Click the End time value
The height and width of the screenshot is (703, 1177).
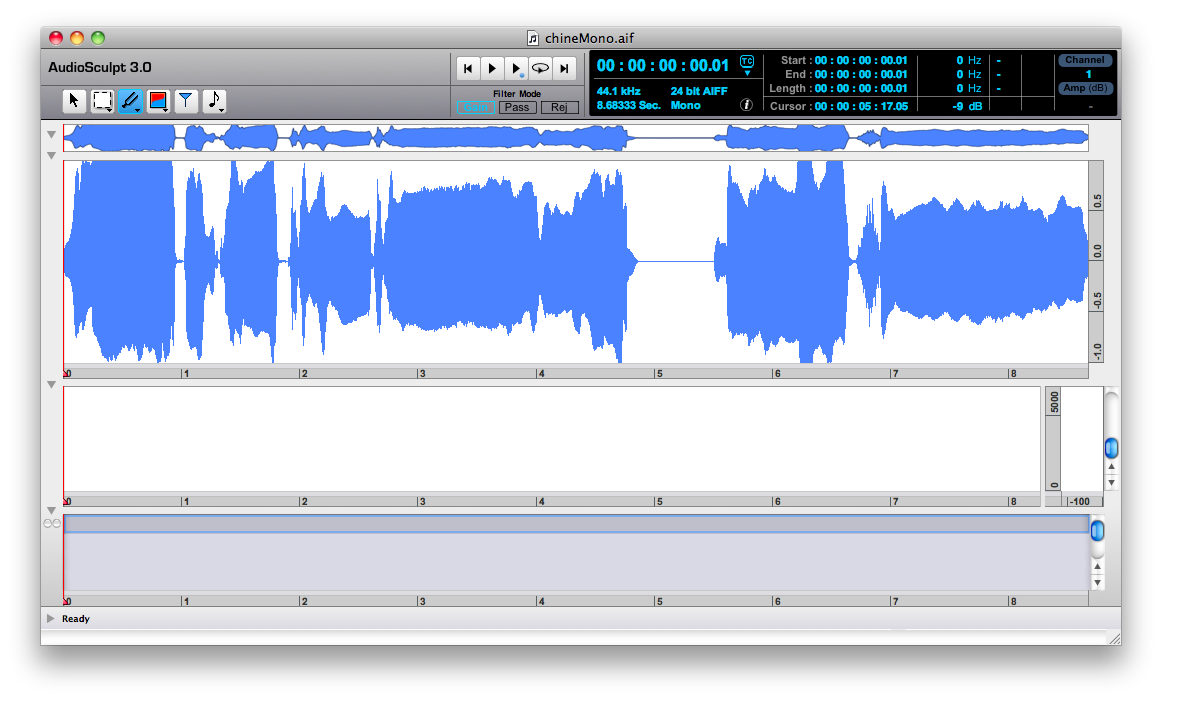click(x=861, y=74)
